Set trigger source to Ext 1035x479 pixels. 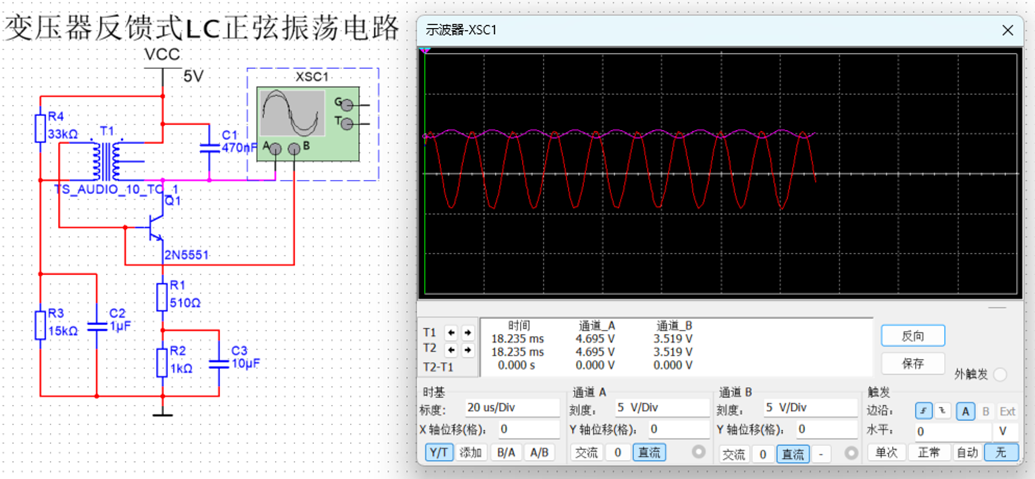(1007, 411)
